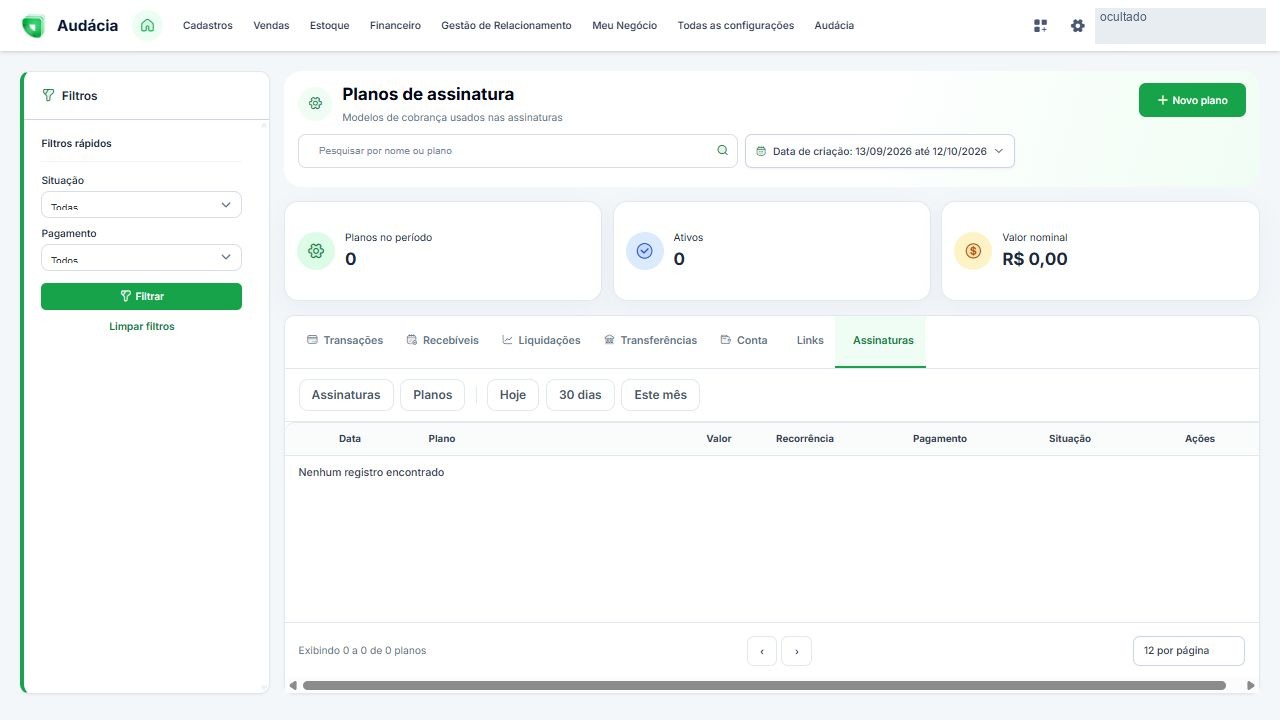This screenshot has width=1280, height=720.
Task: Apply filters with Filtrar button
Action: (141, 296)
